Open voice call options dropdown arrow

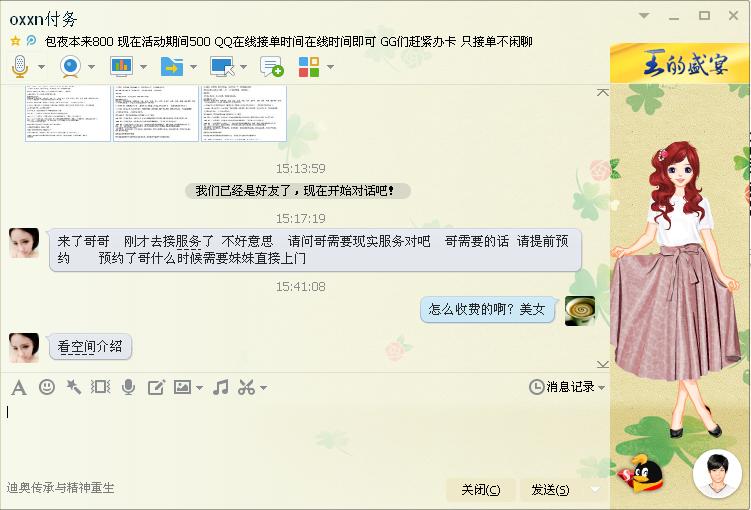coord(42,67)
